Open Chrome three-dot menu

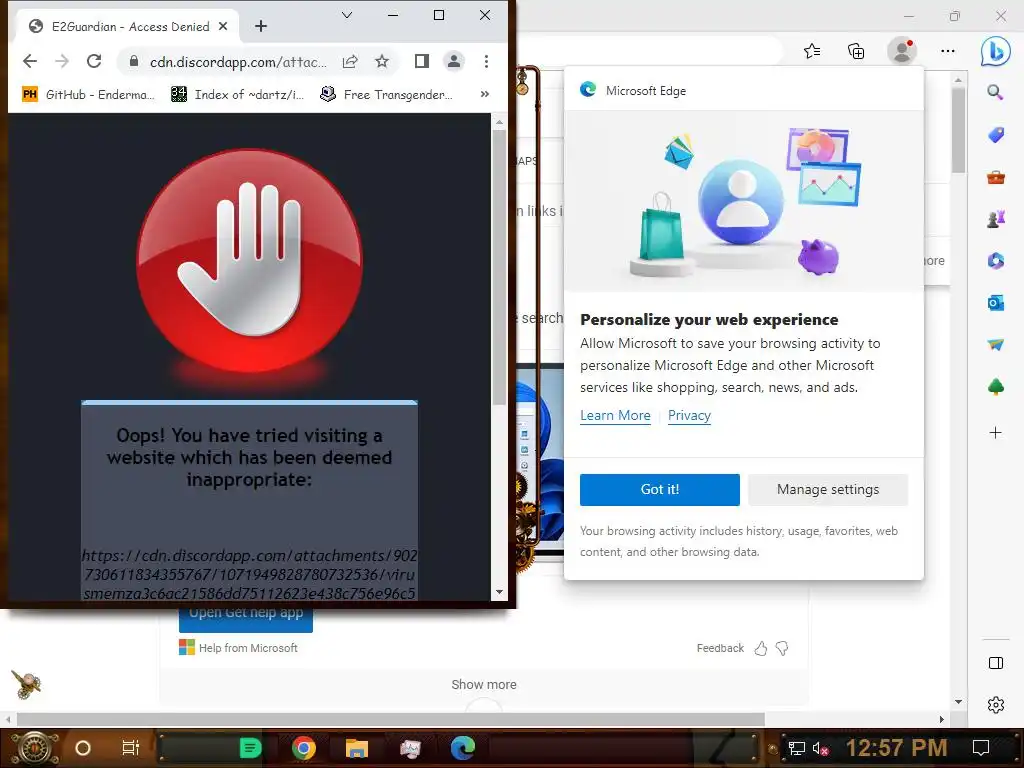pos(486,61)
